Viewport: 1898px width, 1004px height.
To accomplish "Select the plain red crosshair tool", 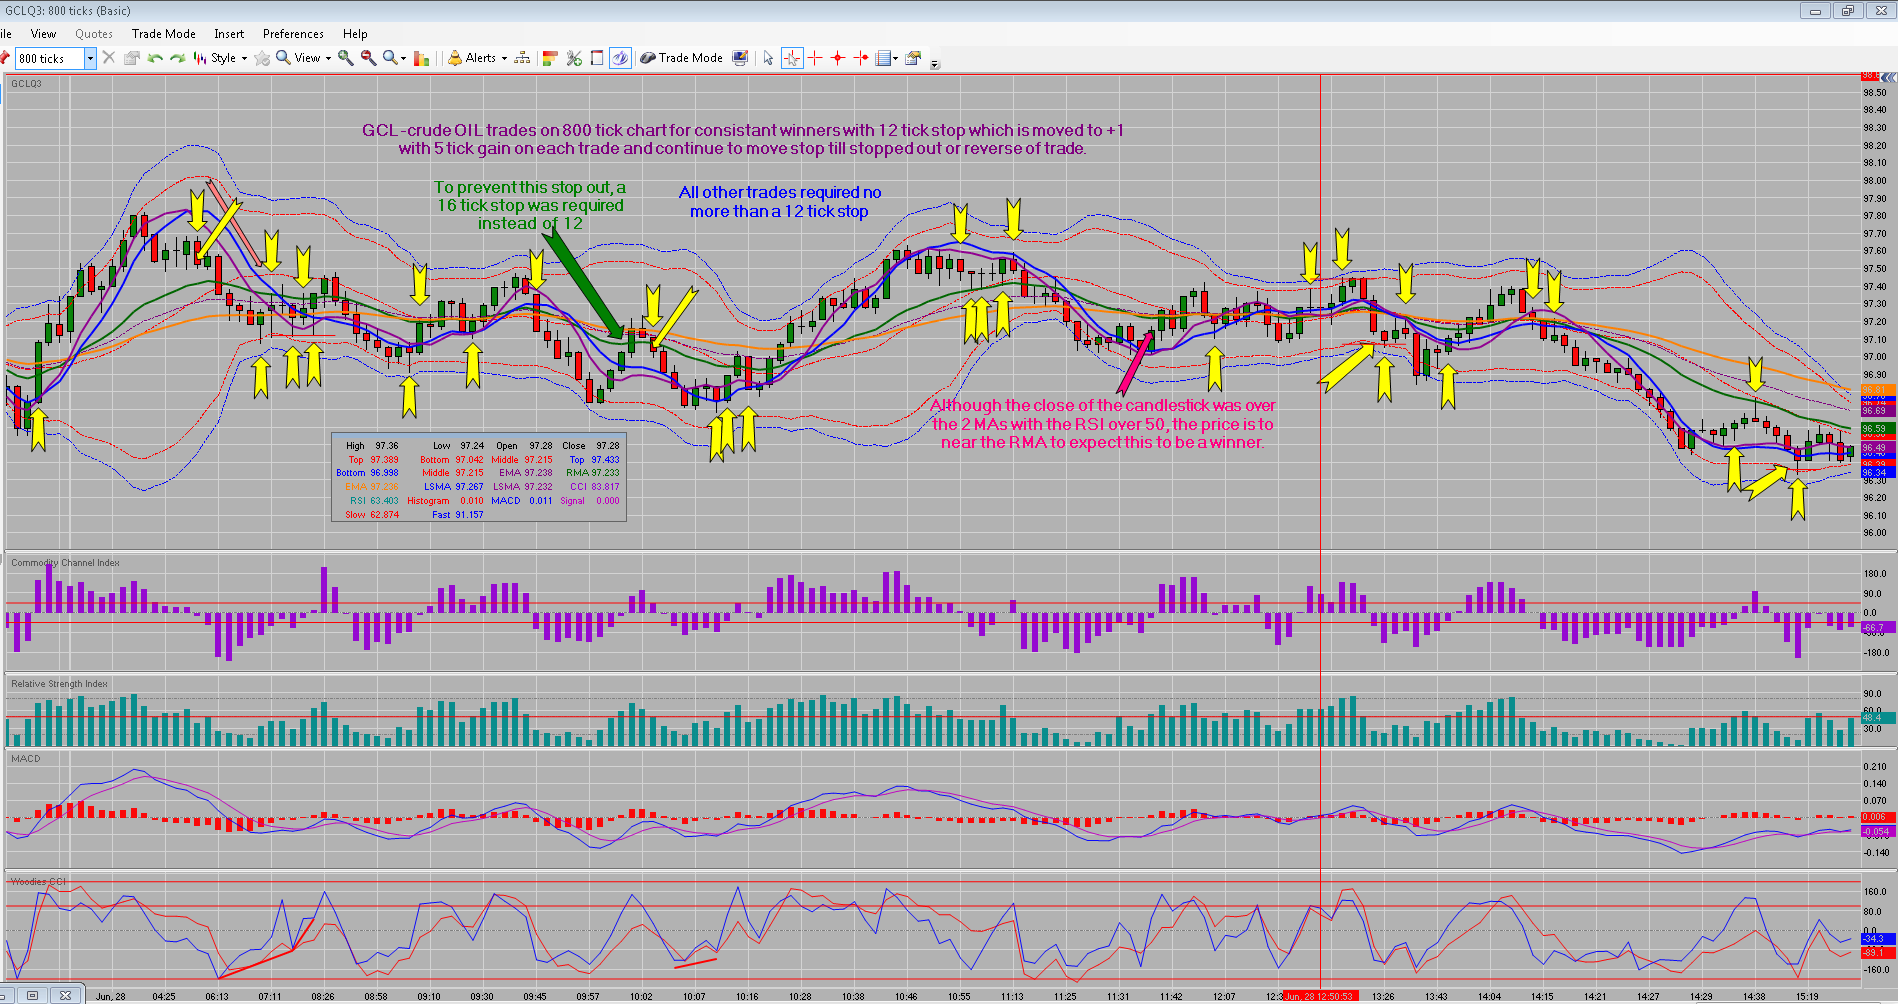I will point(815,58).
